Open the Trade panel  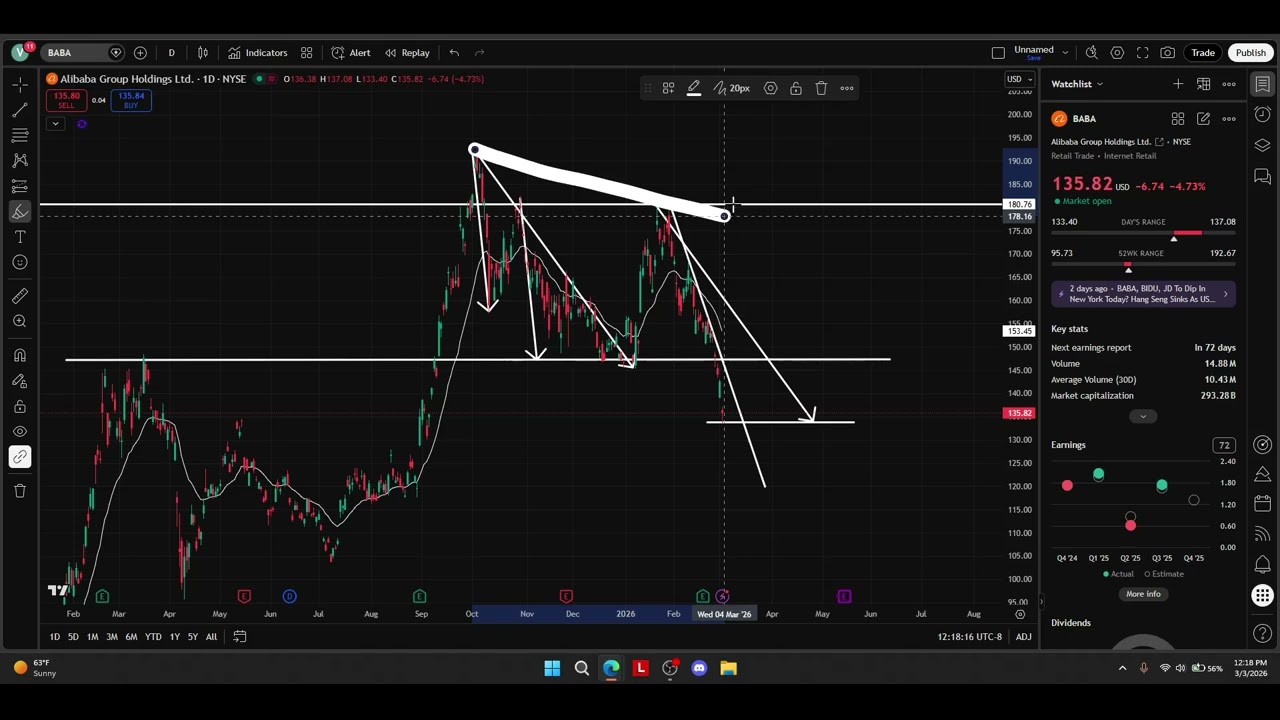click(1203, 53)
